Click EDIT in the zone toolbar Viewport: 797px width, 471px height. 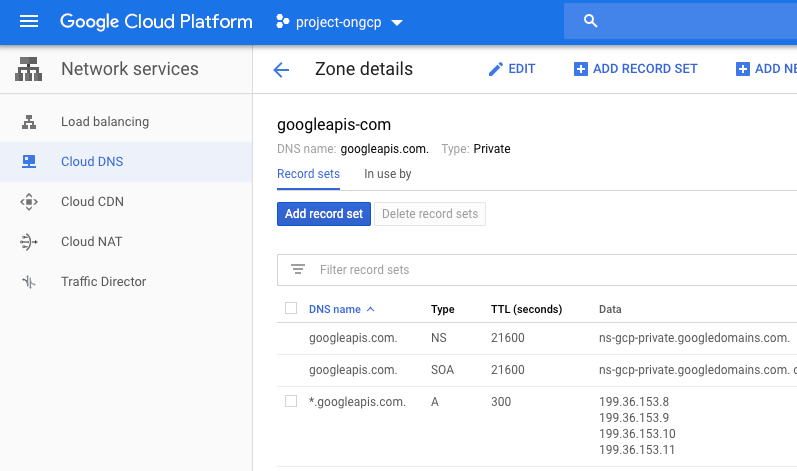click(511, 69)
